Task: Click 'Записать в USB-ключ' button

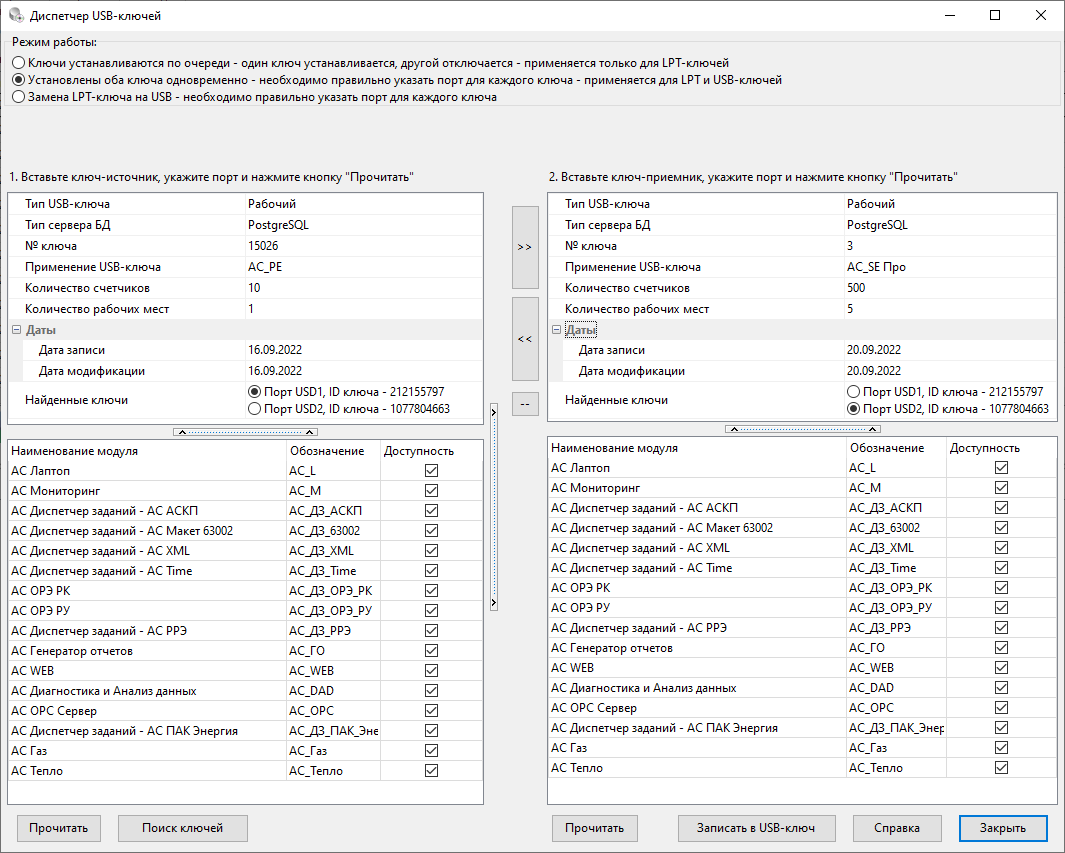Action: [755, 828]
